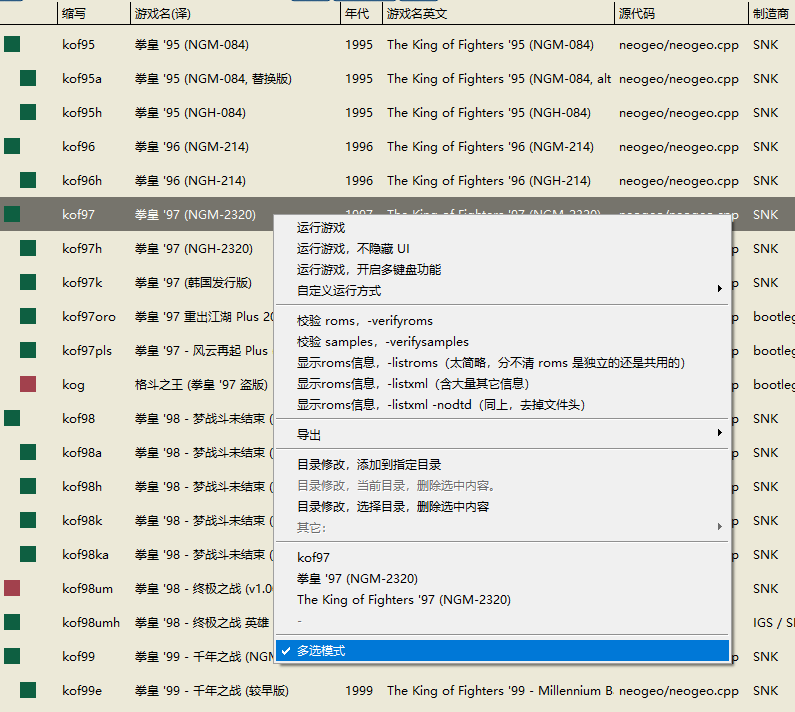Image resolution: width=795 pixels, height=712 pixels.
Task: Expand the 自定义运行方式 submenu
Action: click(x=502, y=291)
